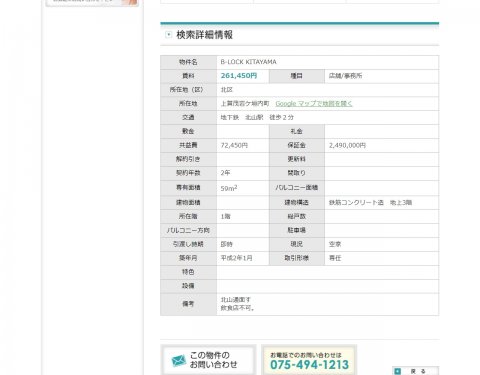Click the 総戸数 label cell

(x=297, y=216)
